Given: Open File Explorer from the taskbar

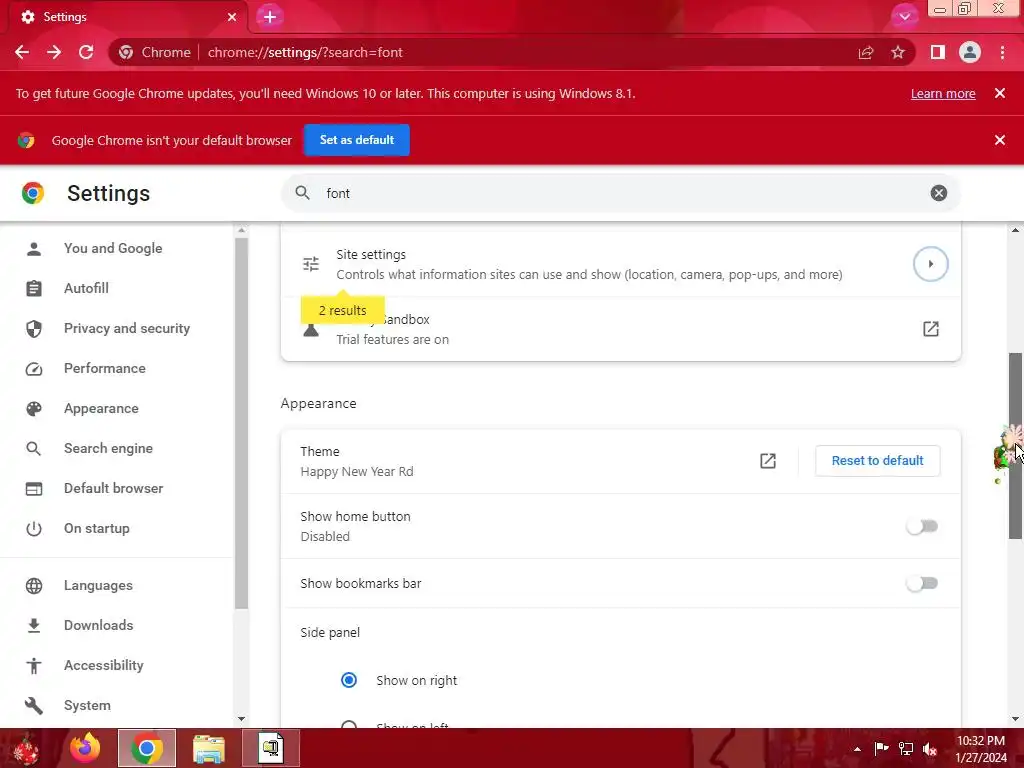Looking at the screenshot, I should point(208,748).
